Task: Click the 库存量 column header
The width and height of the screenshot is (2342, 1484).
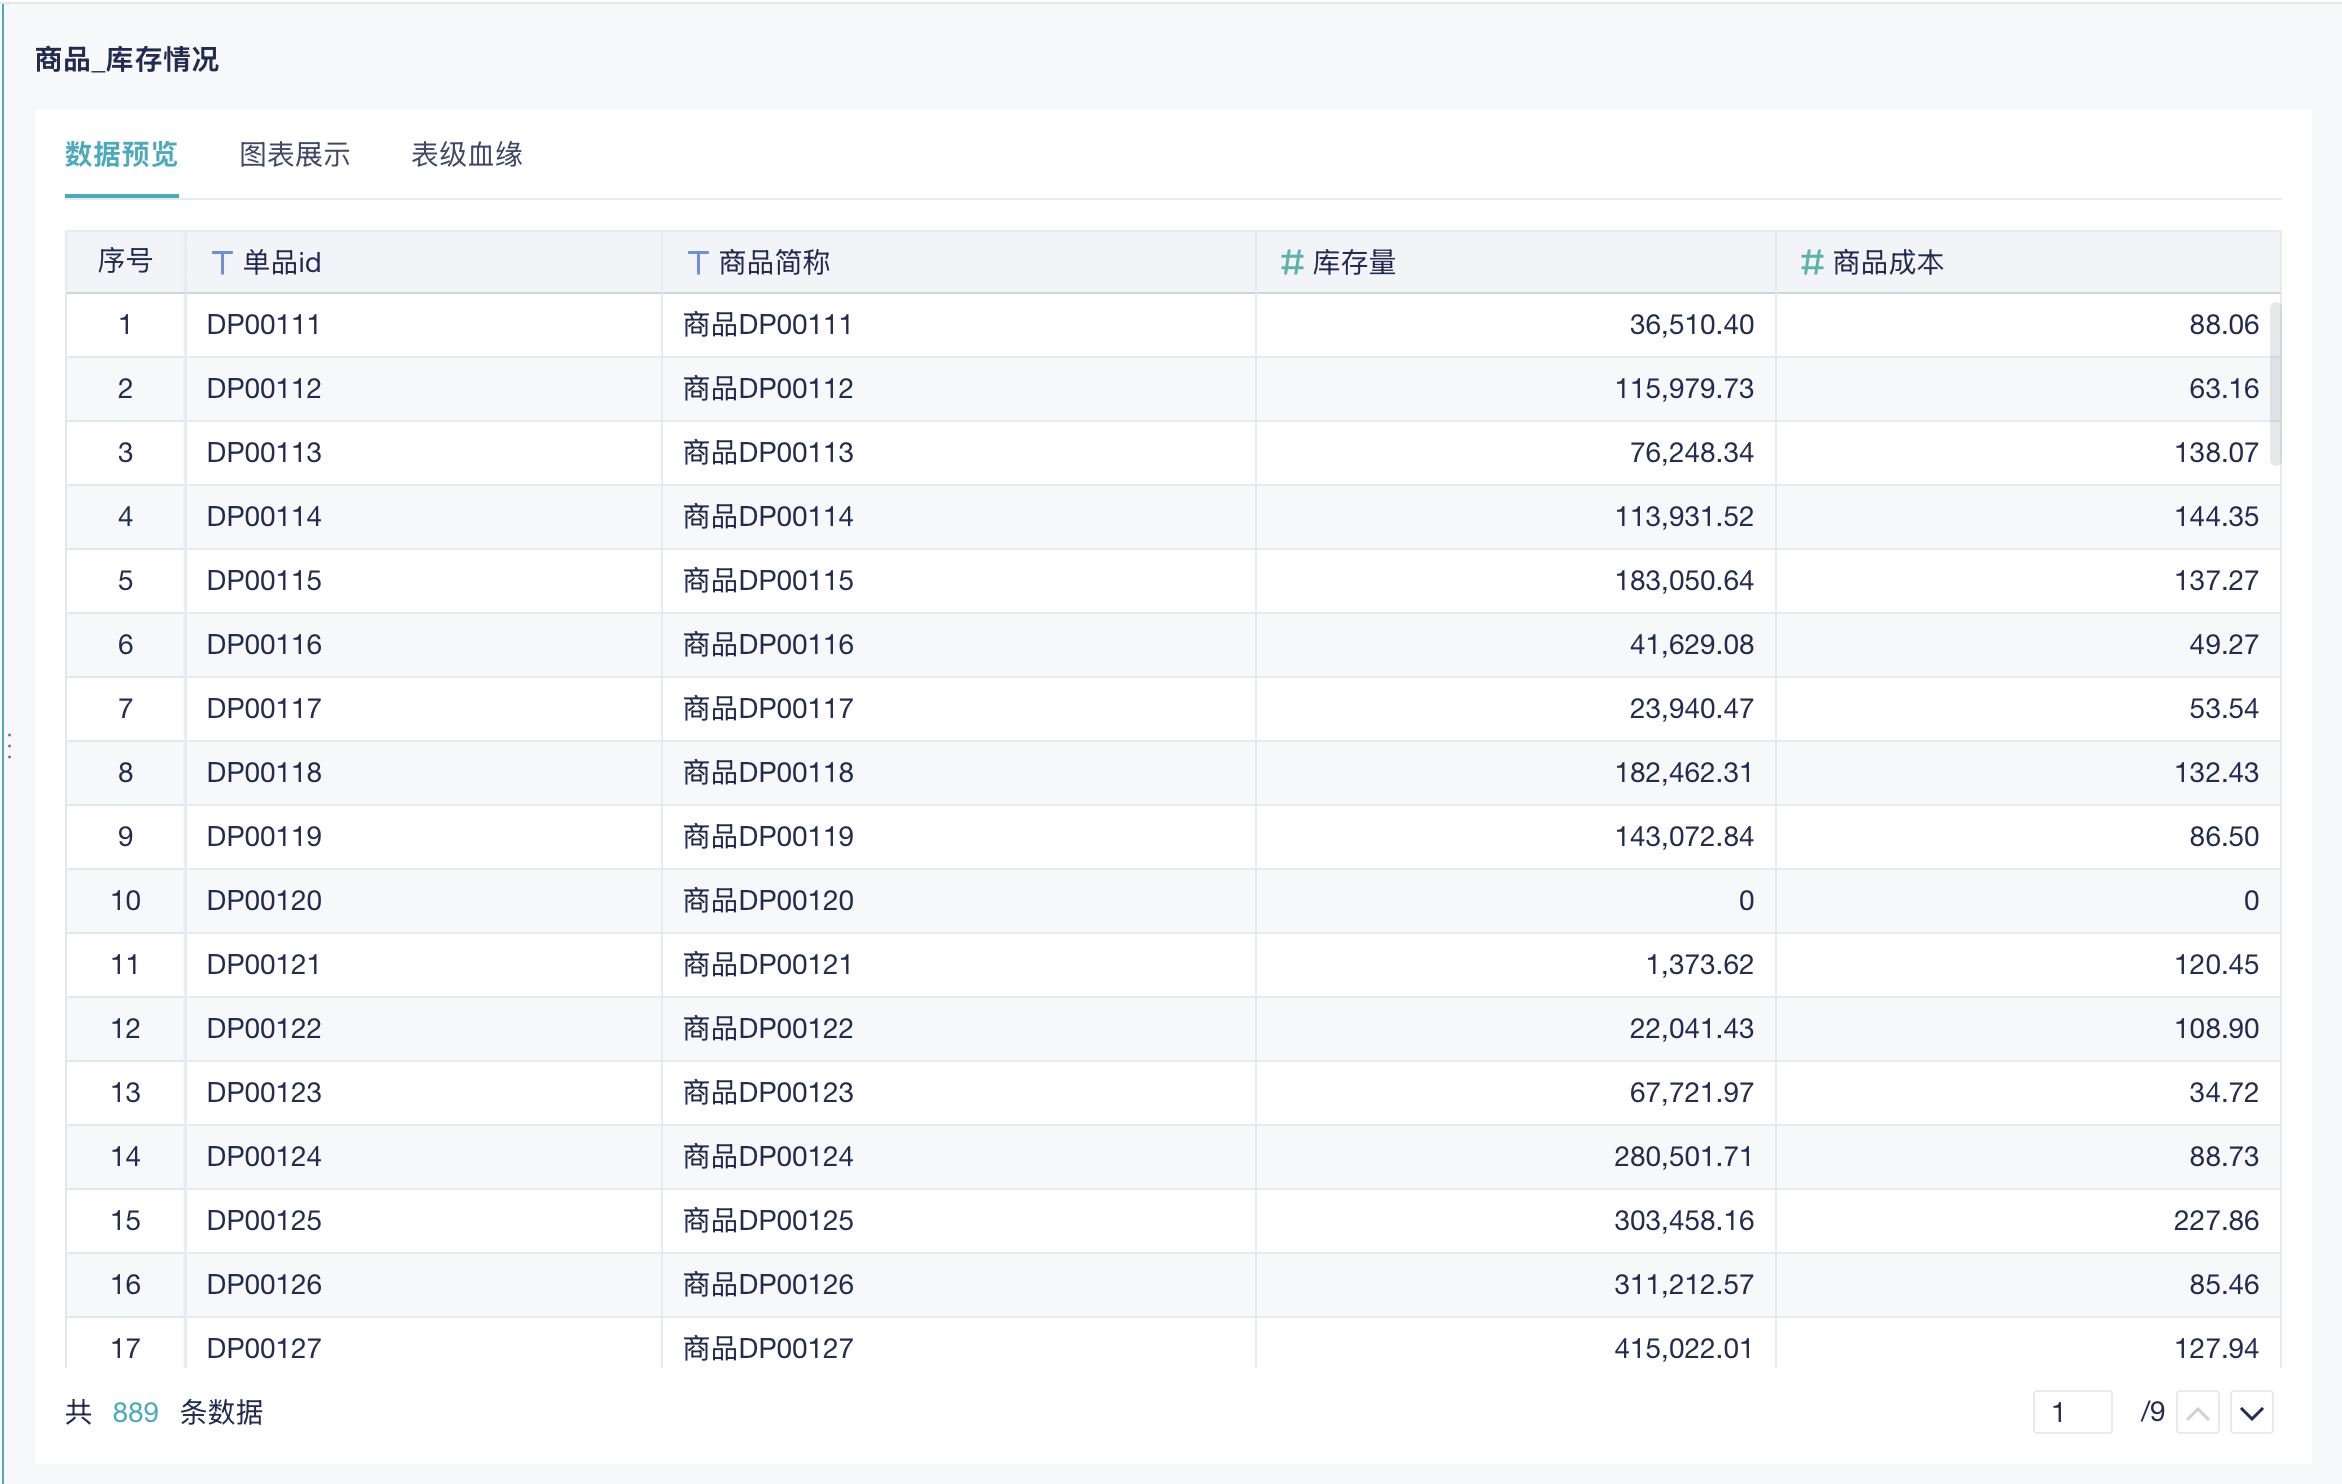Action: (1353, 263)
